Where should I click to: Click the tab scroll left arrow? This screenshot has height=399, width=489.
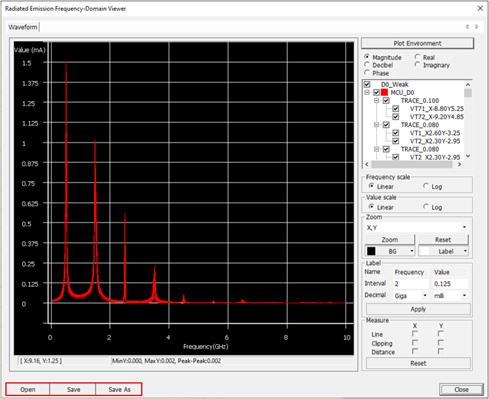click(x=467, y=27)
